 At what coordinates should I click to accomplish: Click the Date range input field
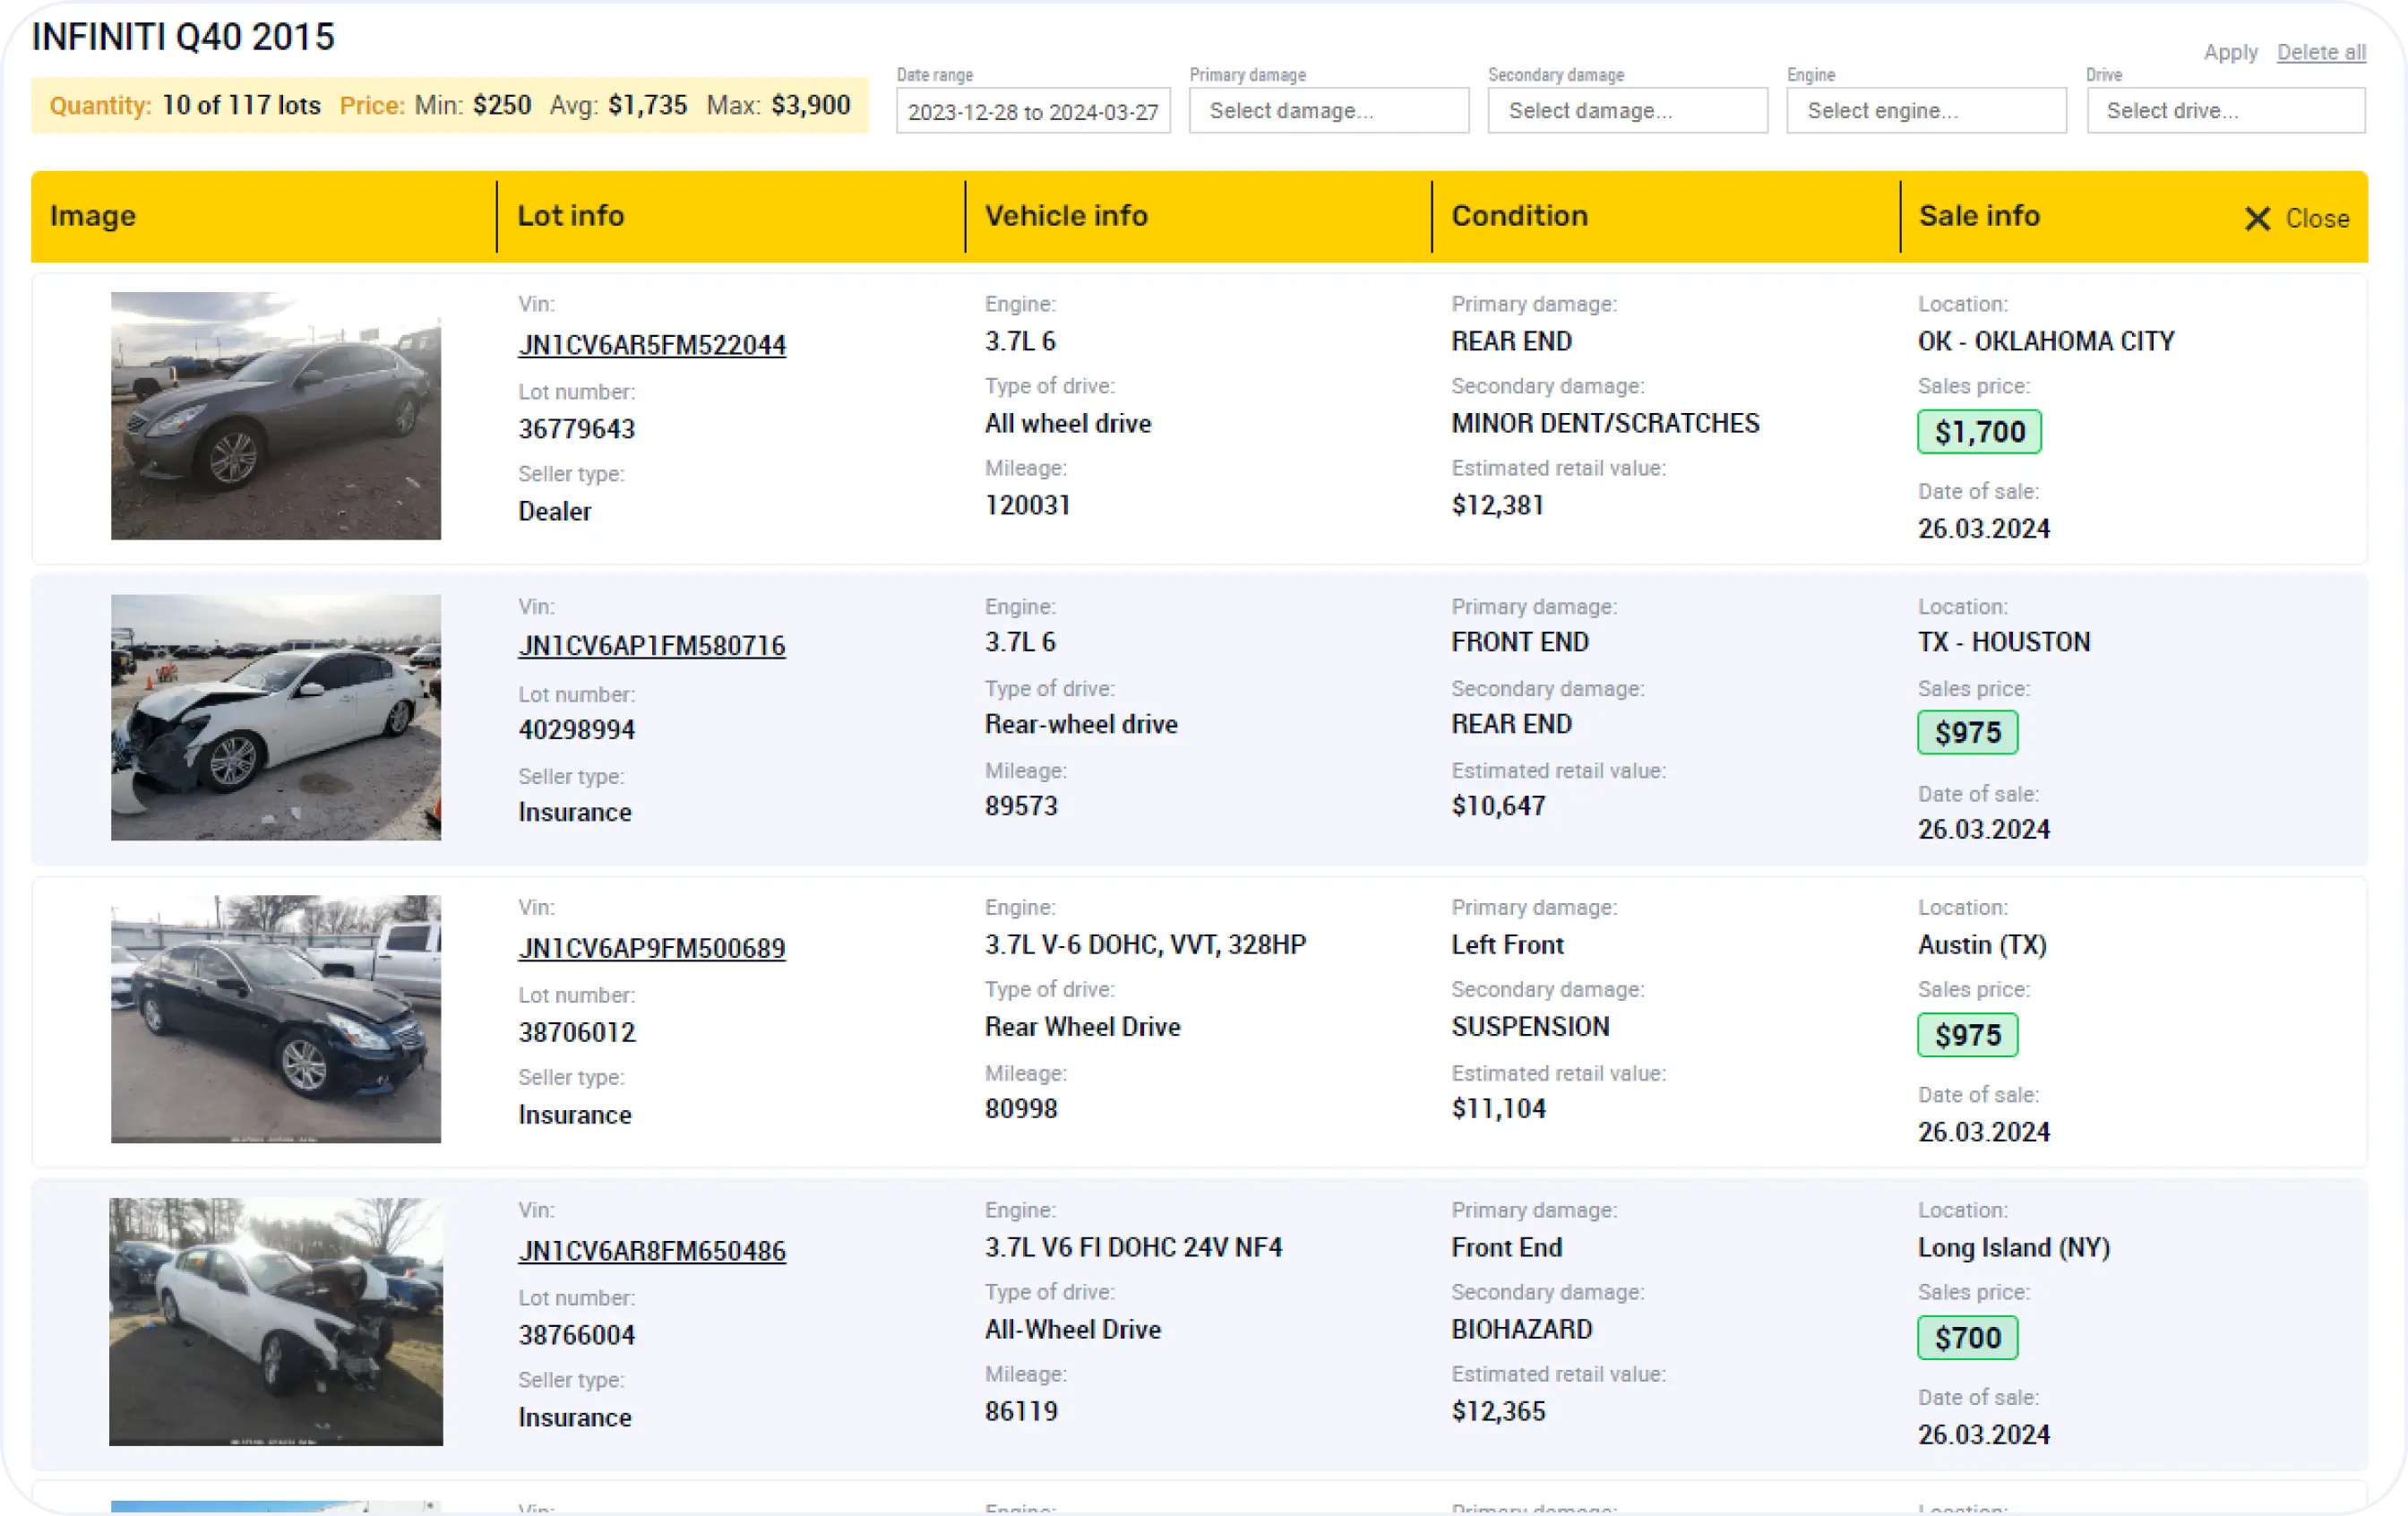1032,111
